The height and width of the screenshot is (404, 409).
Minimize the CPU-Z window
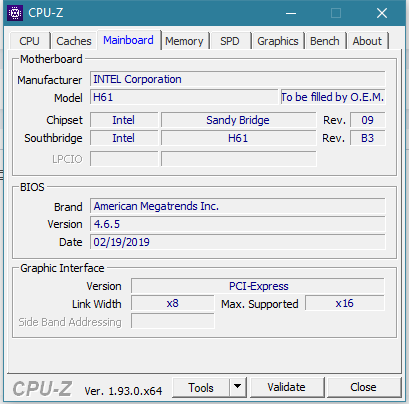(x=291, y=13)
